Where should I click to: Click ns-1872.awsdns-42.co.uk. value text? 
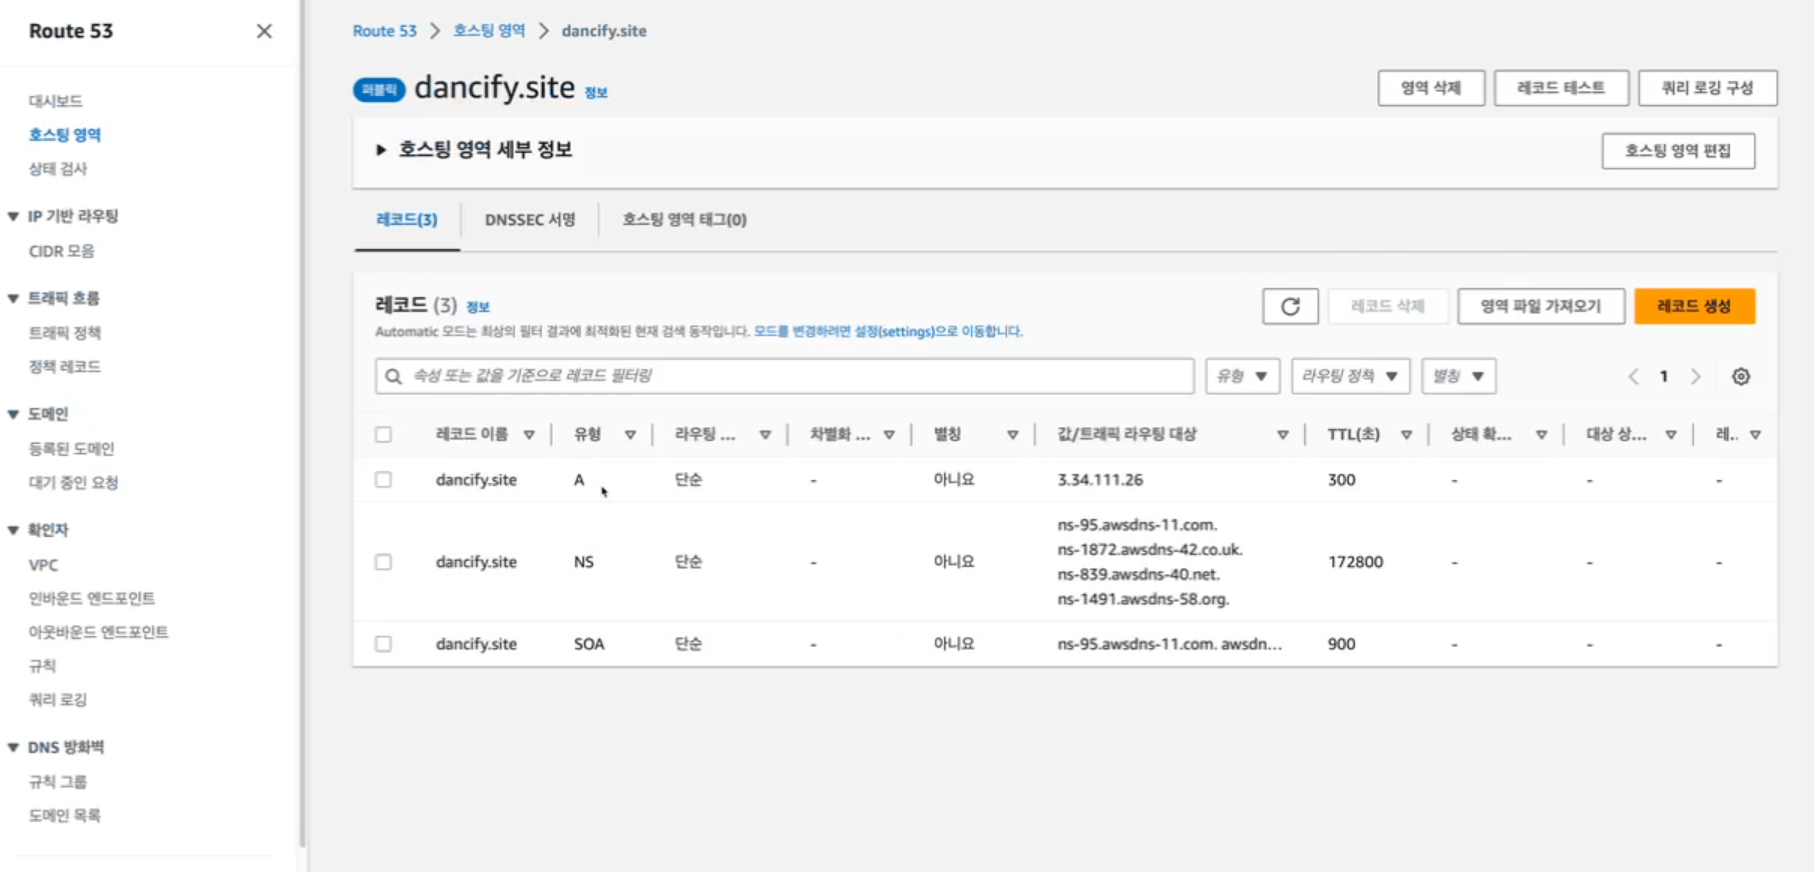[x=1150, y=550]
